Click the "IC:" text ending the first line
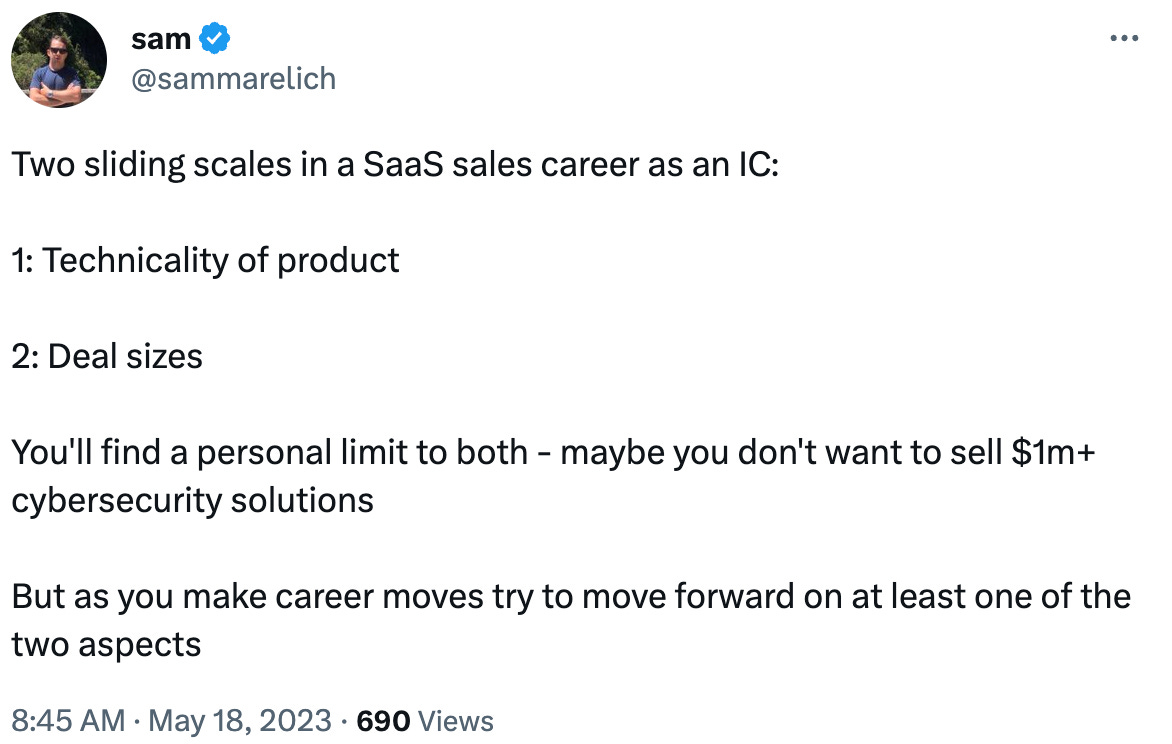 click(x=759, y=165)
